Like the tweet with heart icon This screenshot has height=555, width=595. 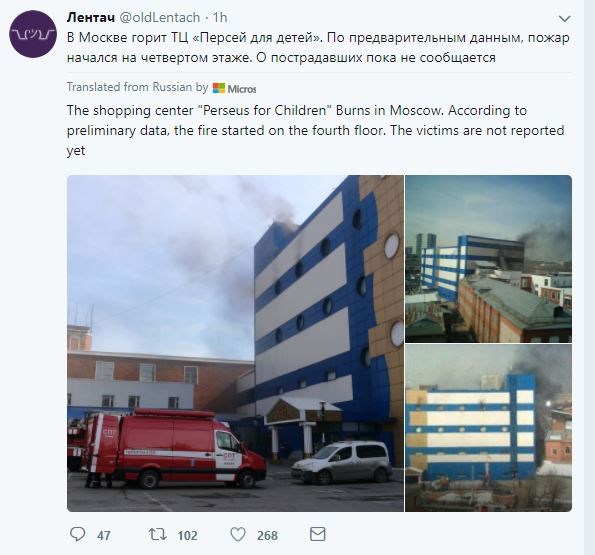point(238,535)
